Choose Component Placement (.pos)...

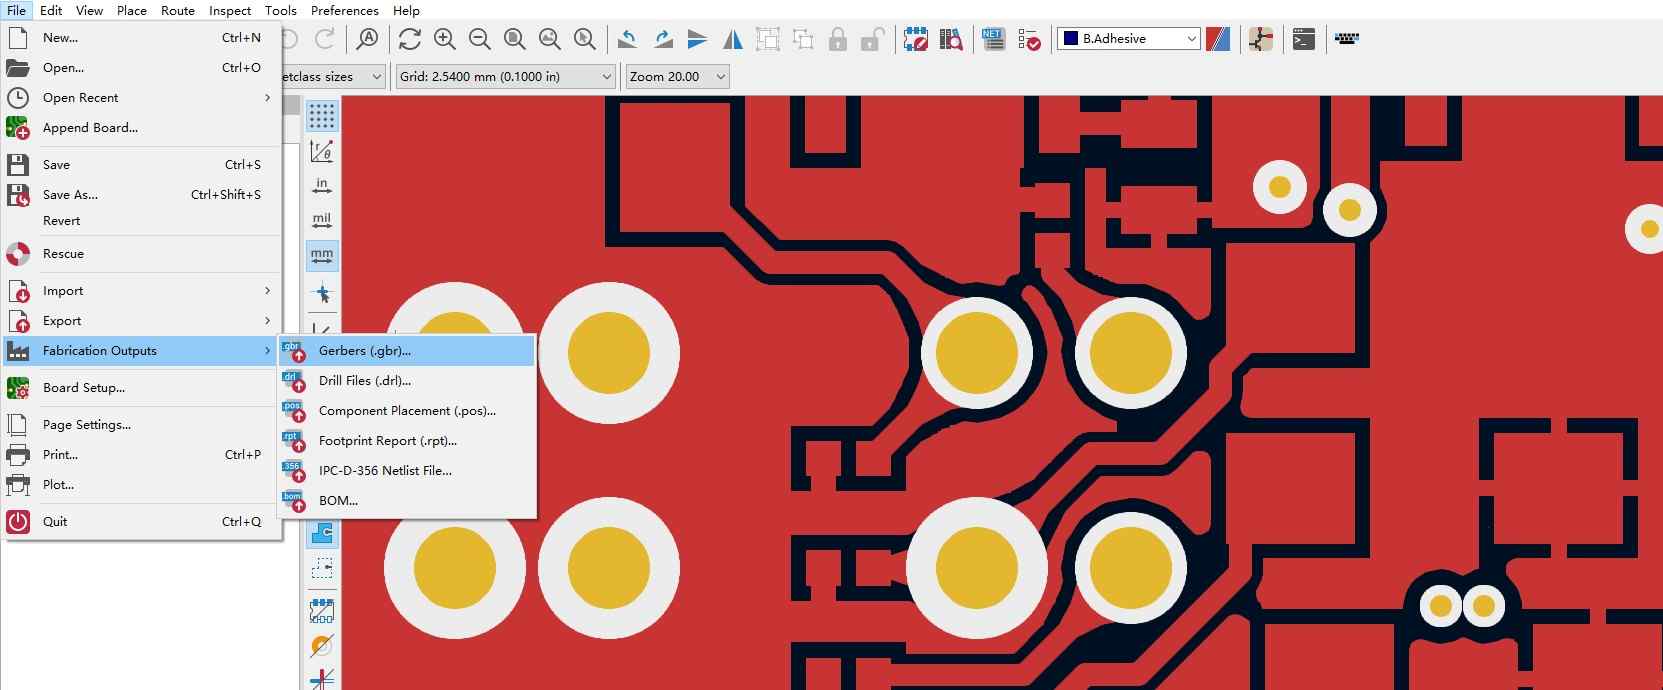[406, 410]
